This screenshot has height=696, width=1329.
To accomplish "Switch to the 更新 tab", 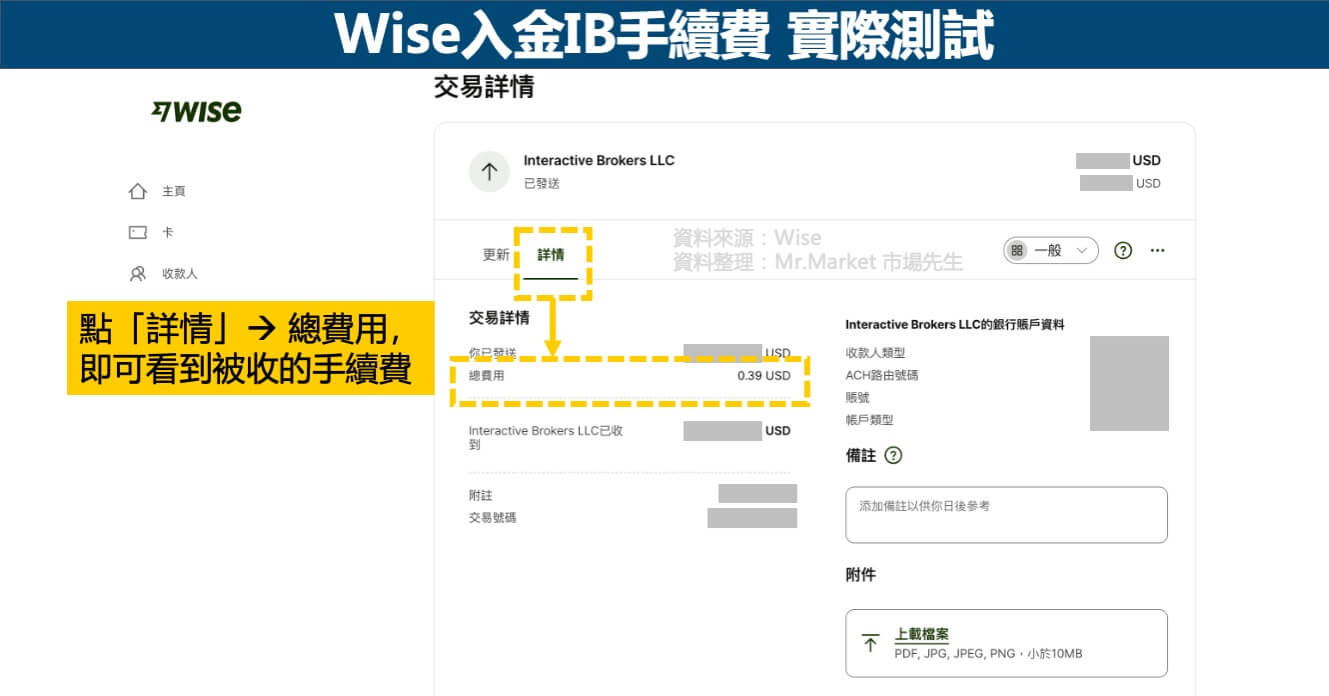I will 496,255.
